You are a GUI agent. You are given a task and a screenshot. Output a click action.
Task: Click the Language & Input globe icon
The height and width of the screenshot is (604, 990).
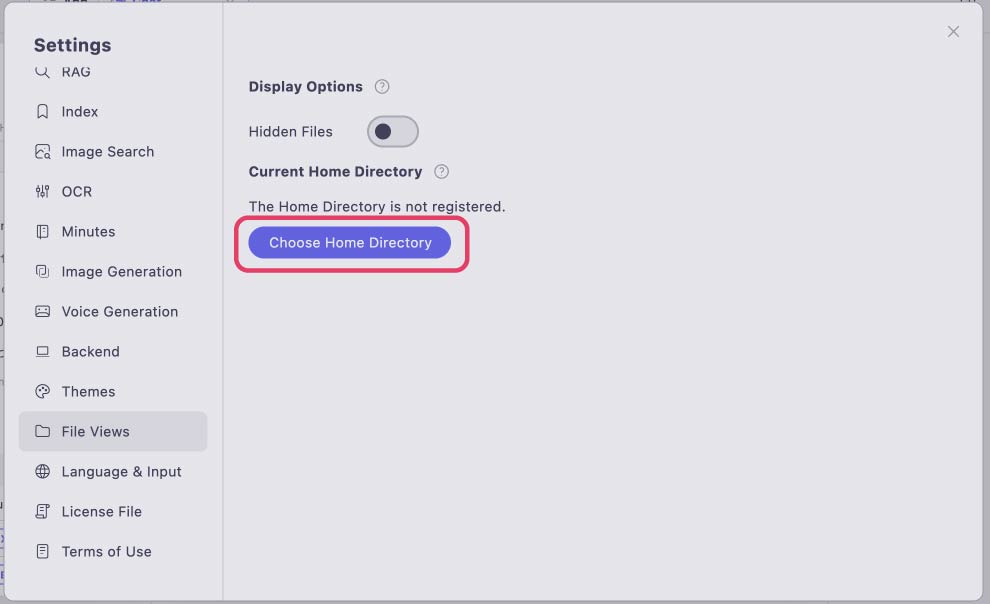(x=42, y=471)
